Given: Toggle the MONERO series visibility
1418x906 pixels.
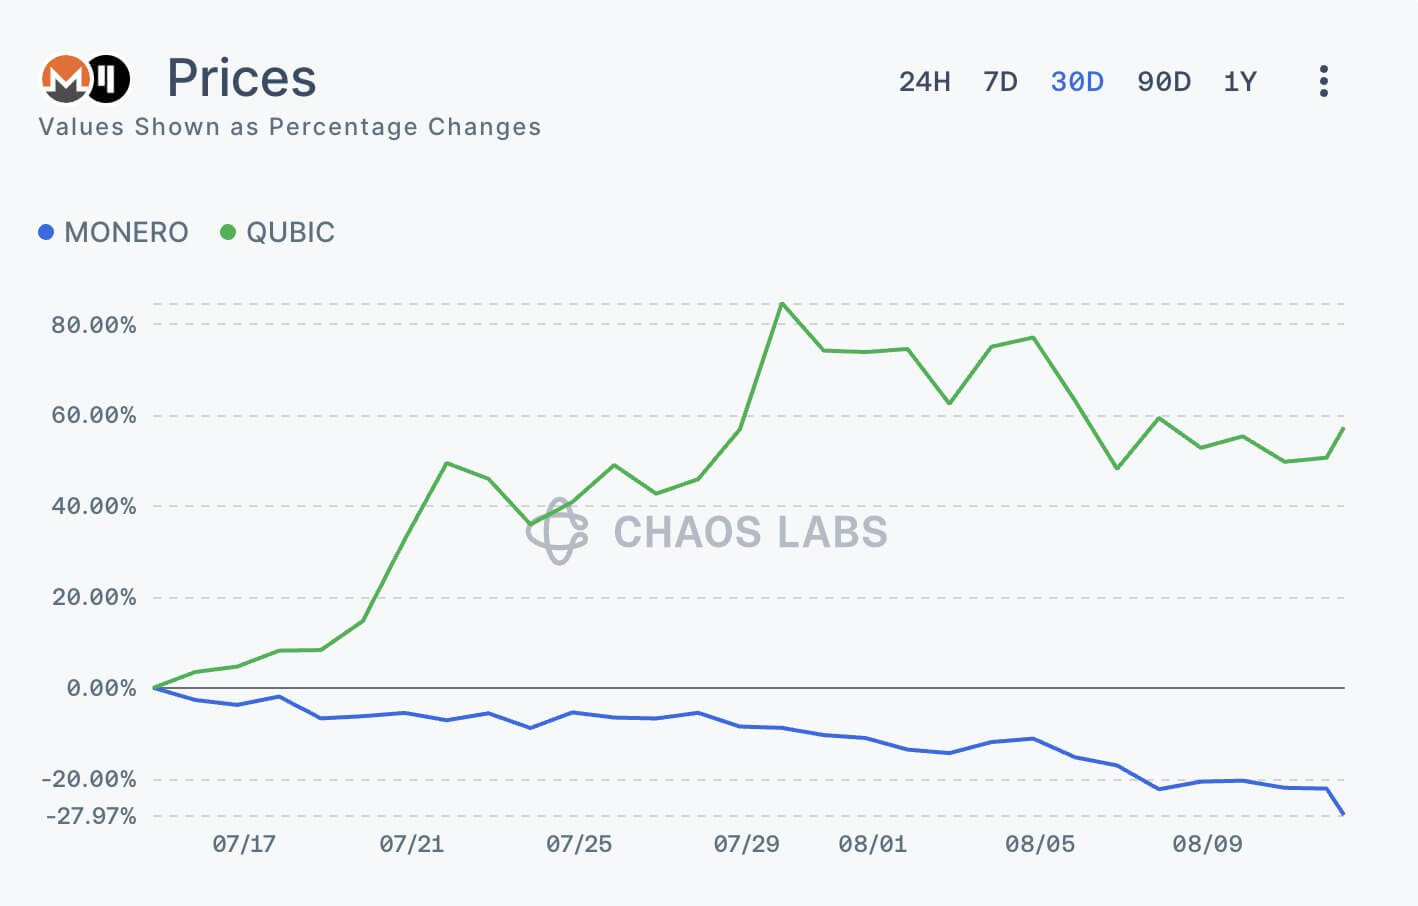Looking at the screenshot, I should click(x=125, y=231).
